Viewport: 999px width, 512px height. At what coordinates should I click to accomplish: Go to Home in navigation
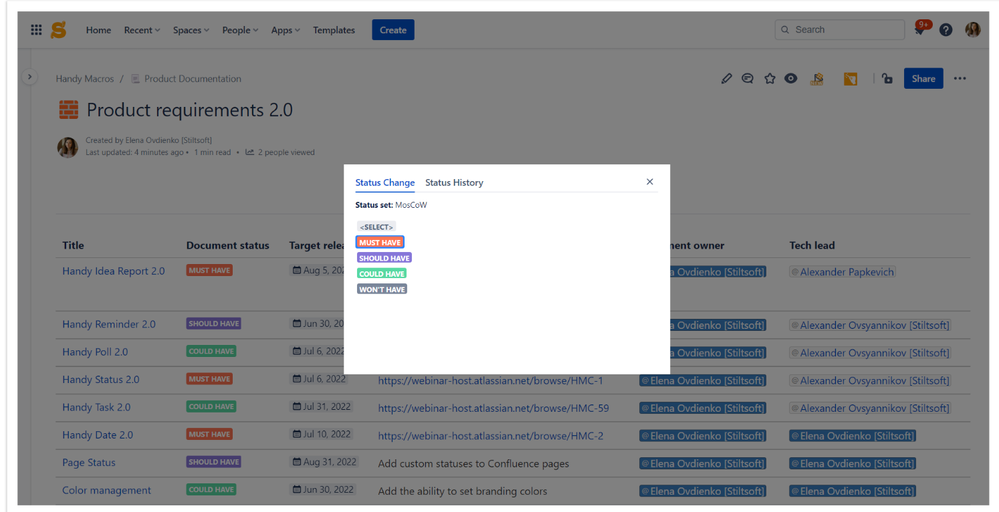[99, 30]
